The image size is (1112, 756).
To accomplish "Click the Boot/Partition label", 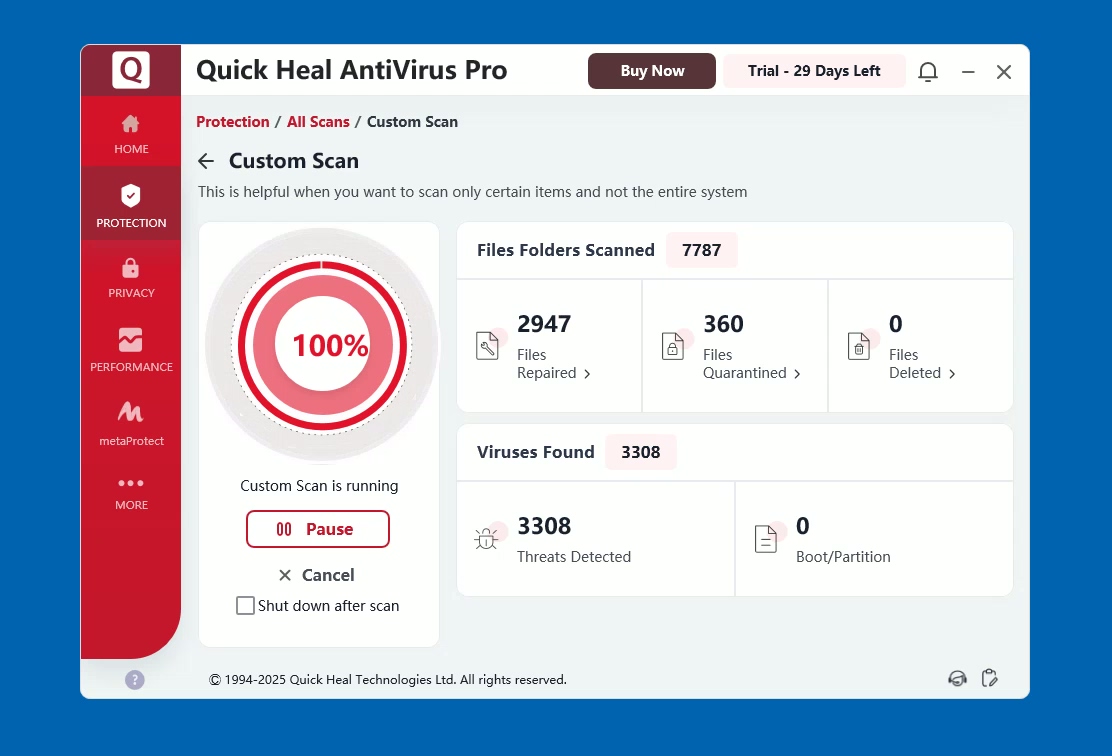I will (843, 557).
